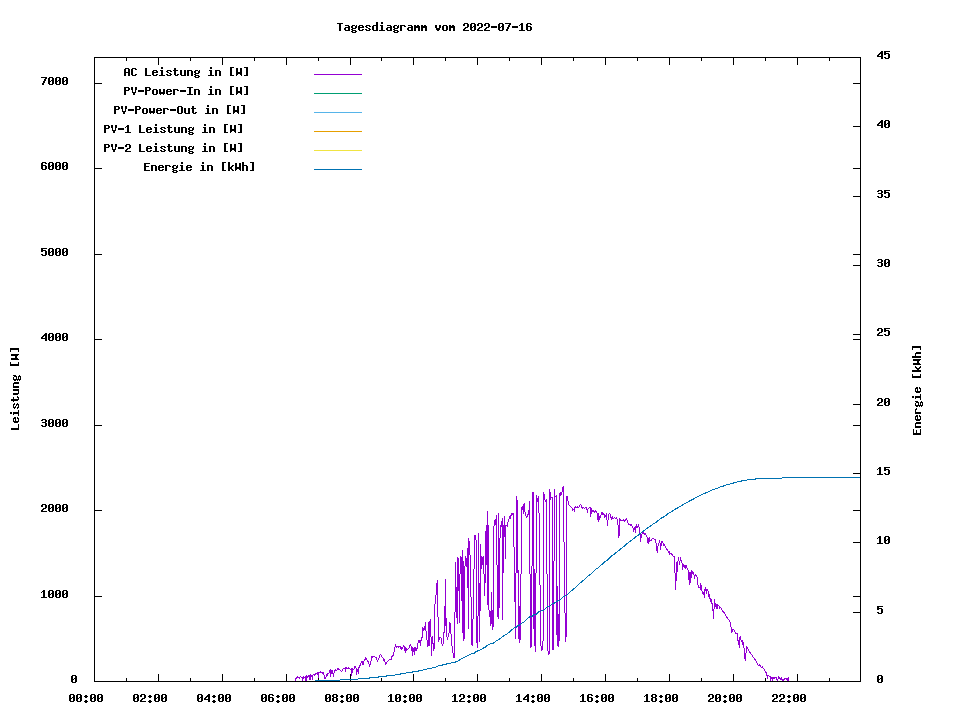Viewport: 960px width, 720px height.
Task: Click the 'PV-Power-Out in [W]' legend label
Action: 180,110
